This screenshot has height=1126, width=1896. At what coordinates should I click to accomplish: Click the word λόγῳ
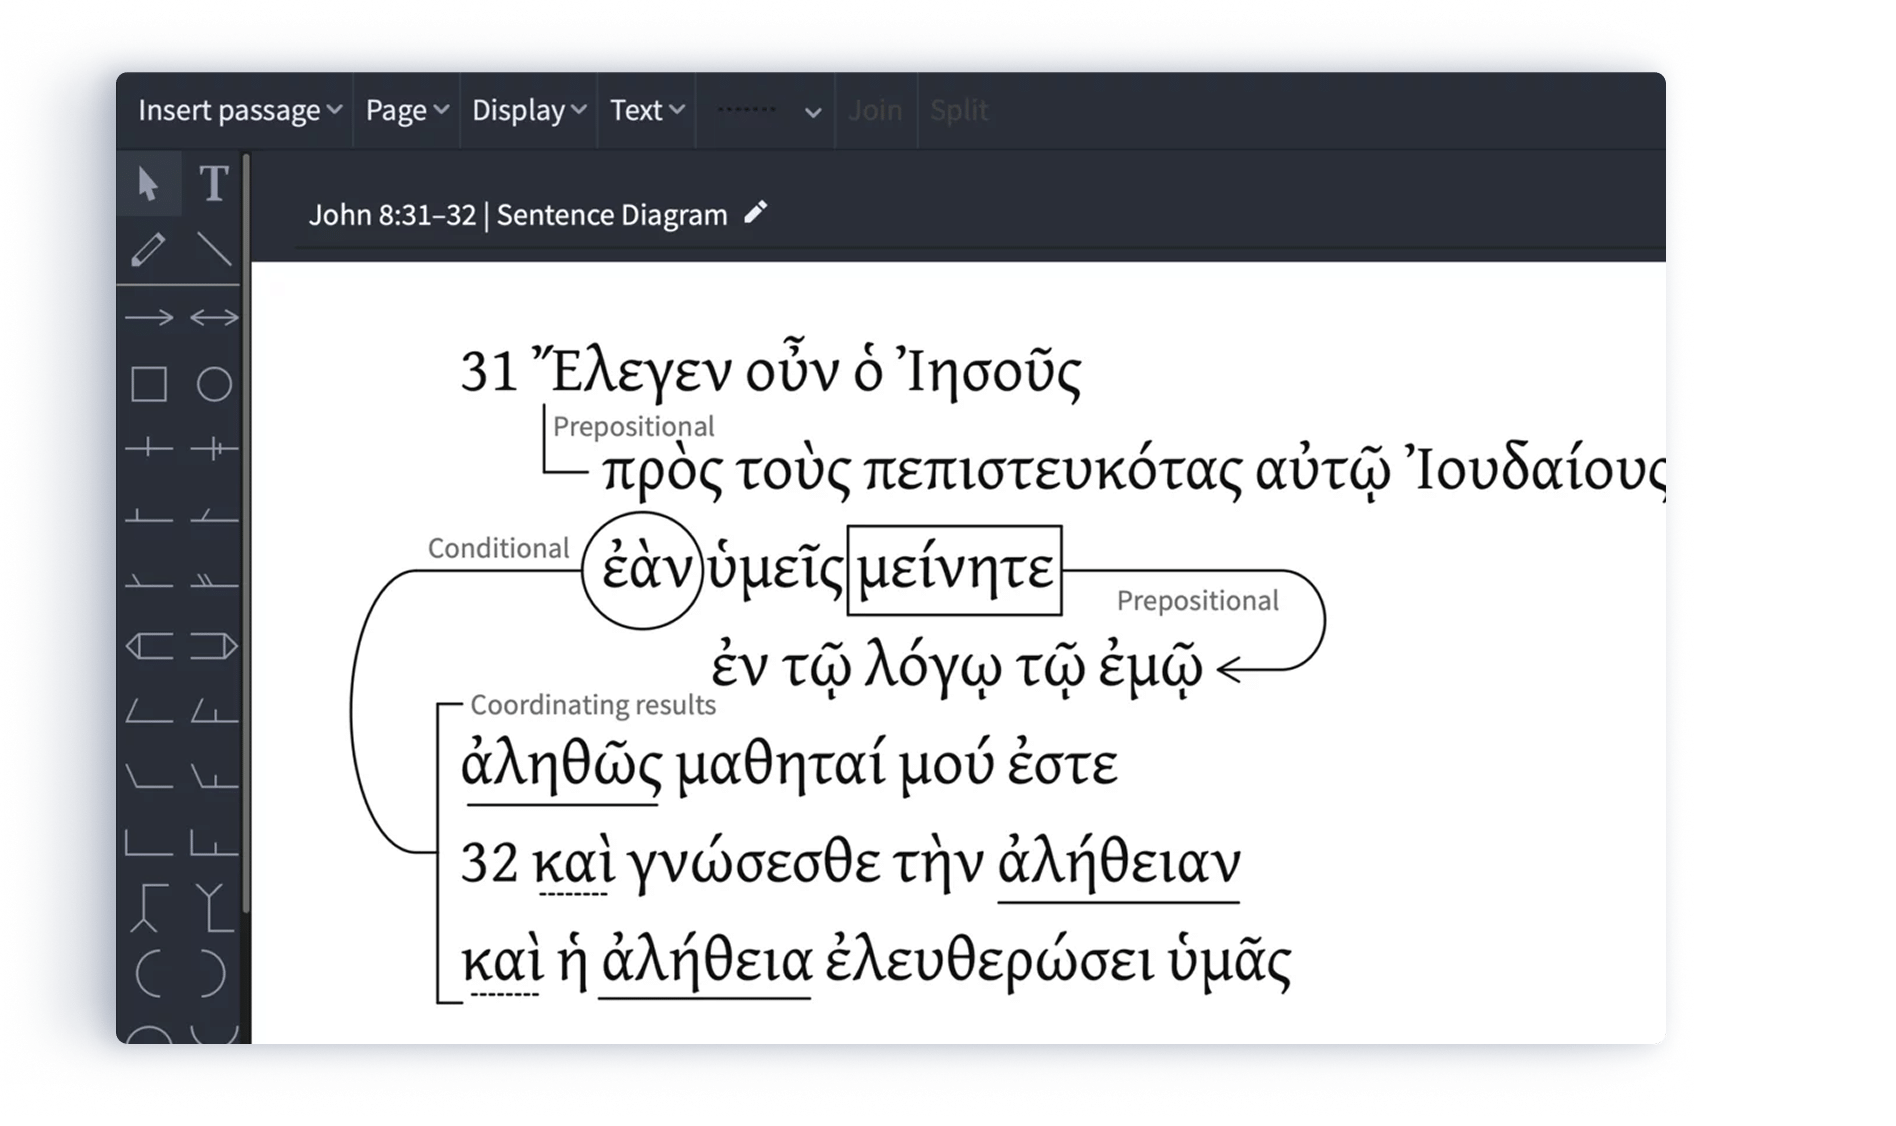(x=932, y=667)
